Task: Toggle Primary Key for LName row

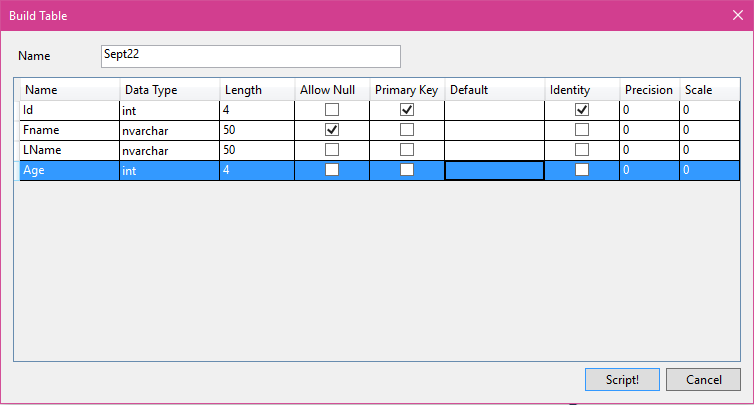Action: pos(407,150)
